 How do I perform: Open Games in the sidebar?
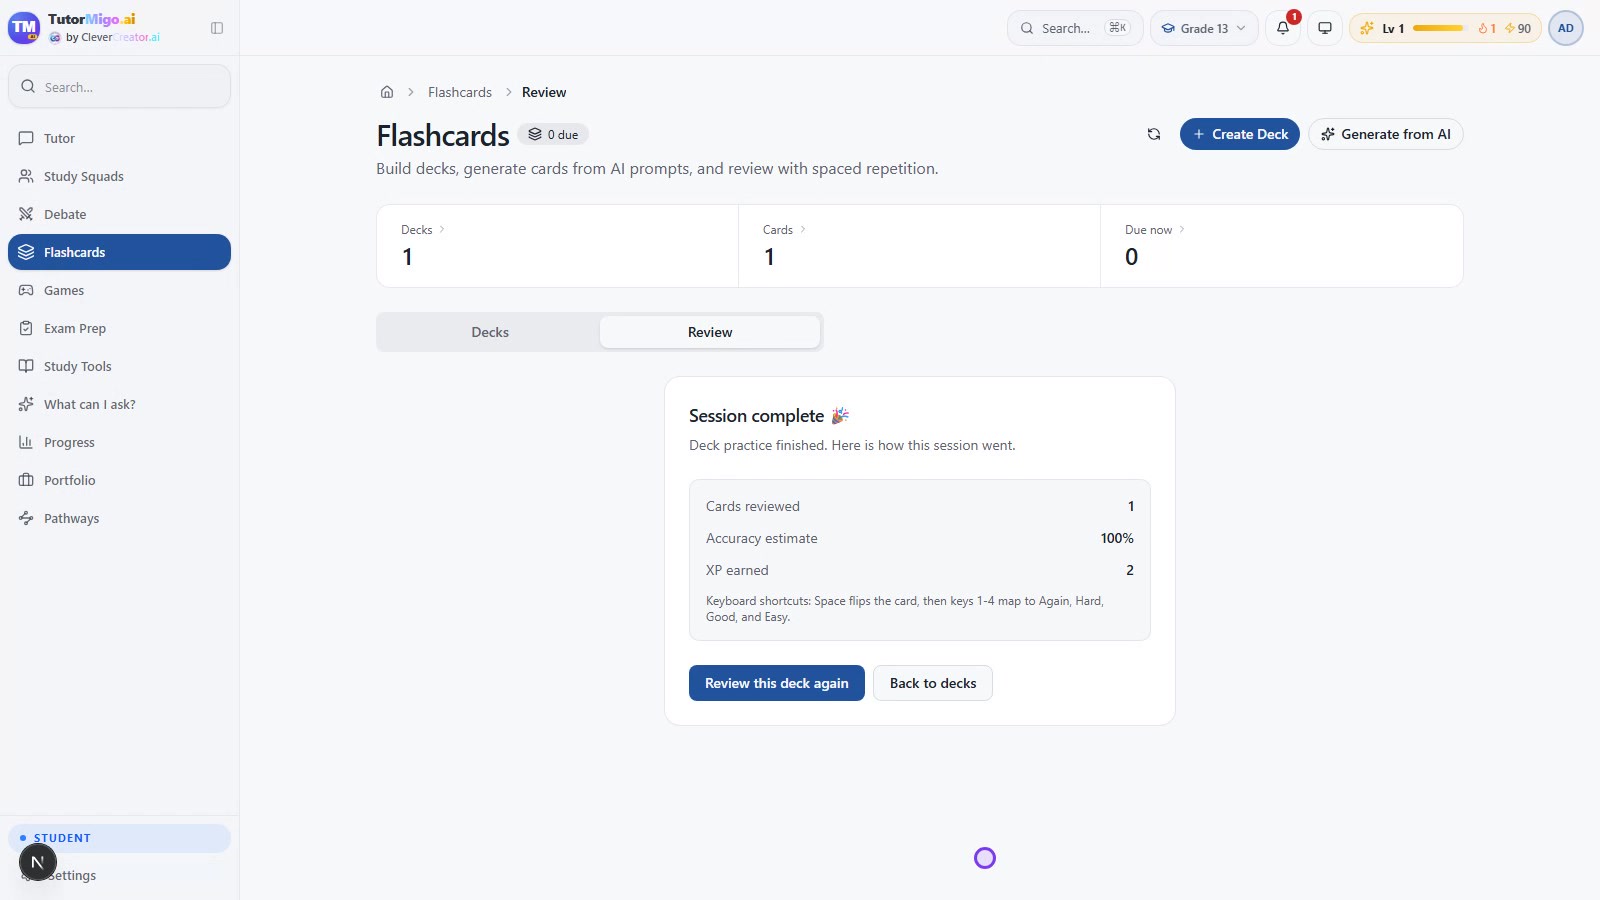(119, 290)
